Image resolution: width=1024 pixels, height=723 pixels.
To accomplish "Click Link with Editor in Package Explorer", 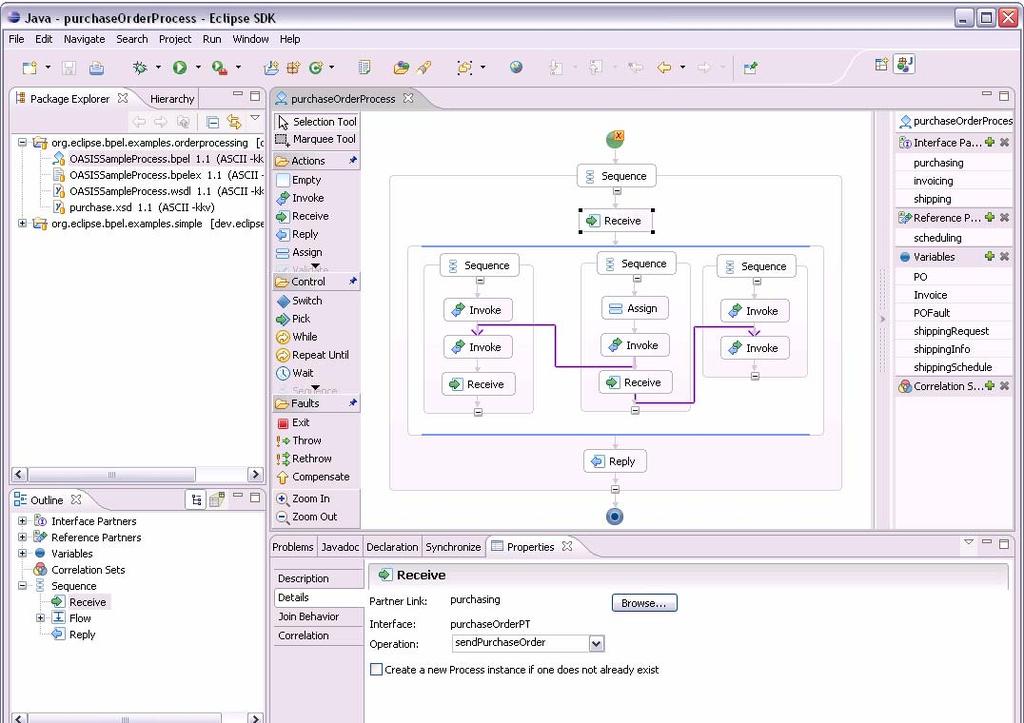I will coord(234,121).
